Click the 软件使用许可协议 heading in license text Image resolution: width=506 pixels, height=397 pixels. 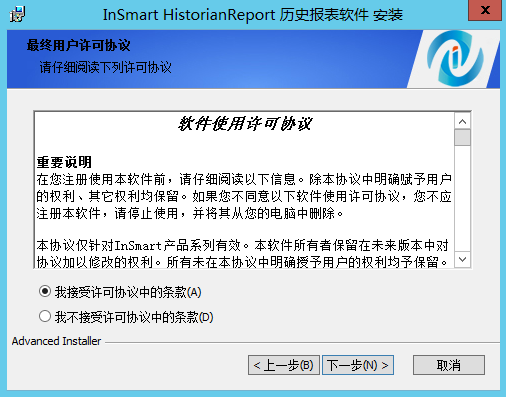(245, 124)
